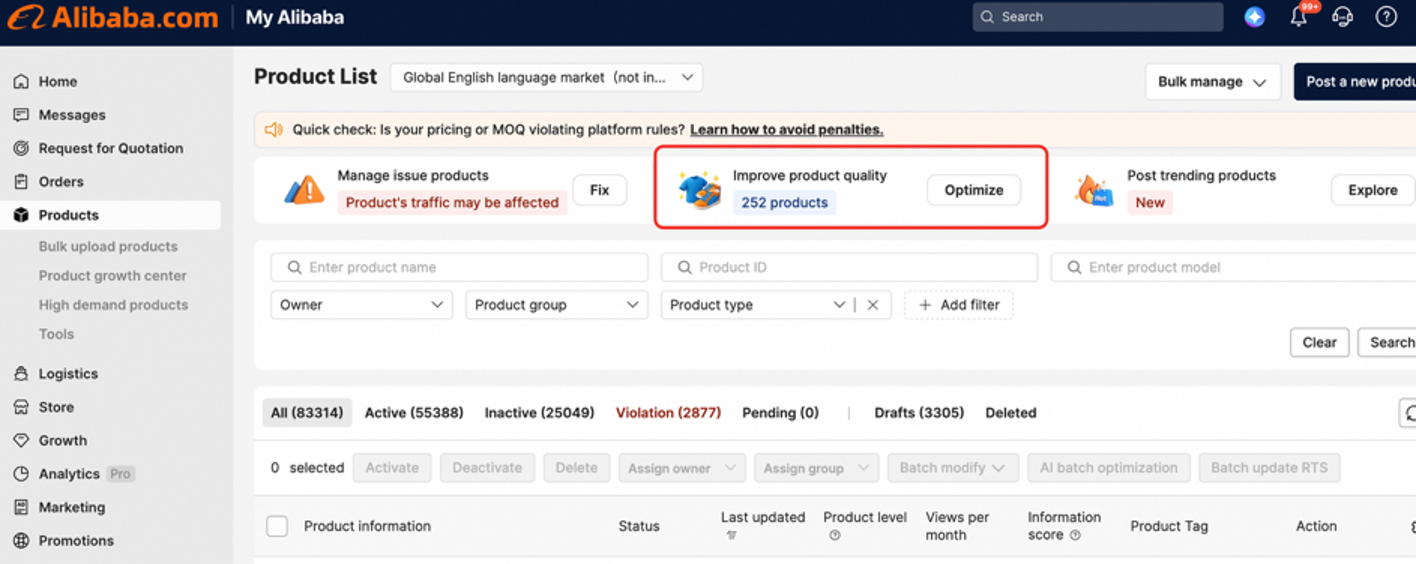
Task: Expand the Assign group dropdown
Action: point(816,468)
